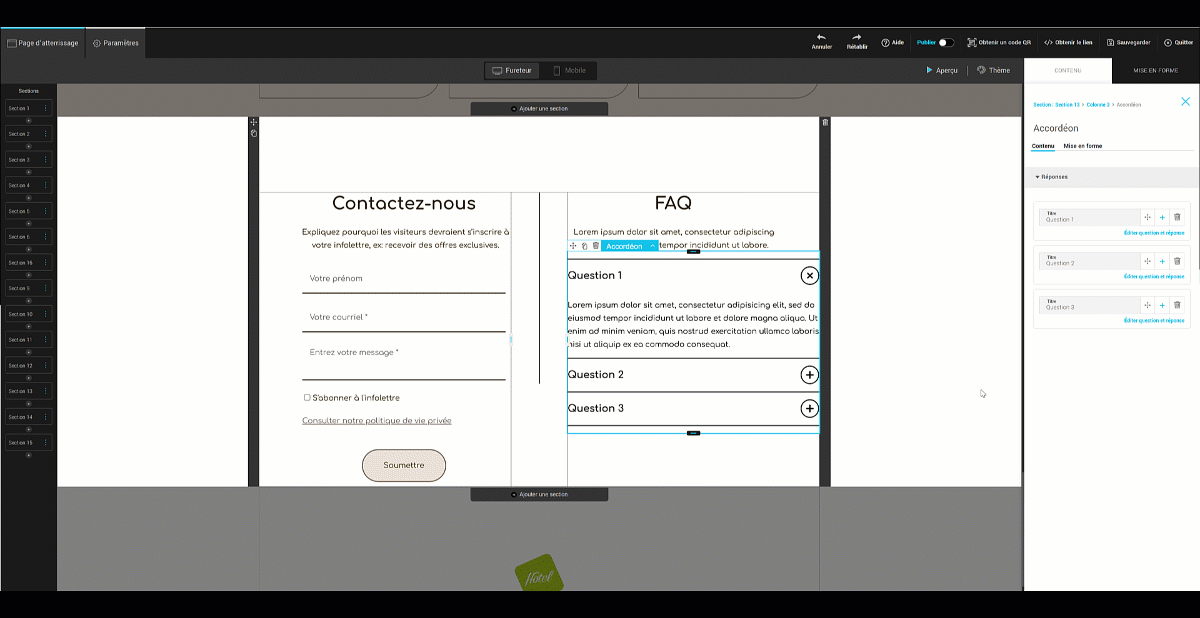Collapse Question 1 with the circled X button

click(x=809, y=276)
